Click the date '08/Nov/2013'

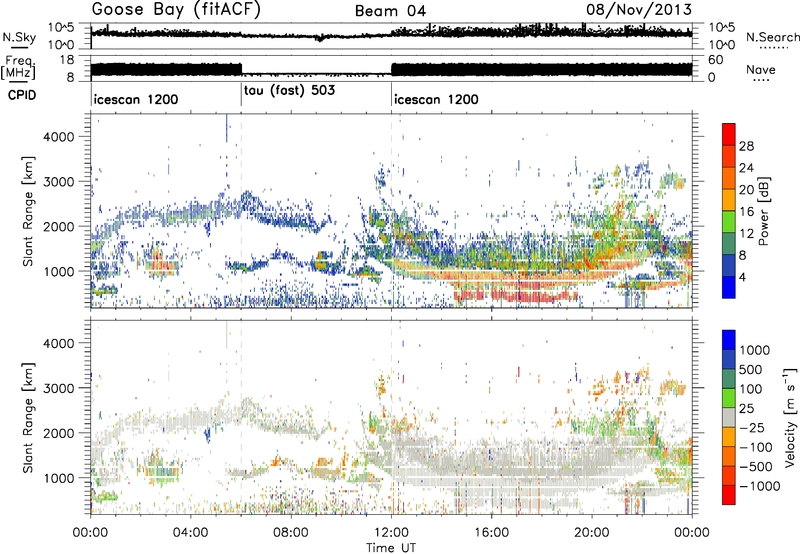(639, 10)
